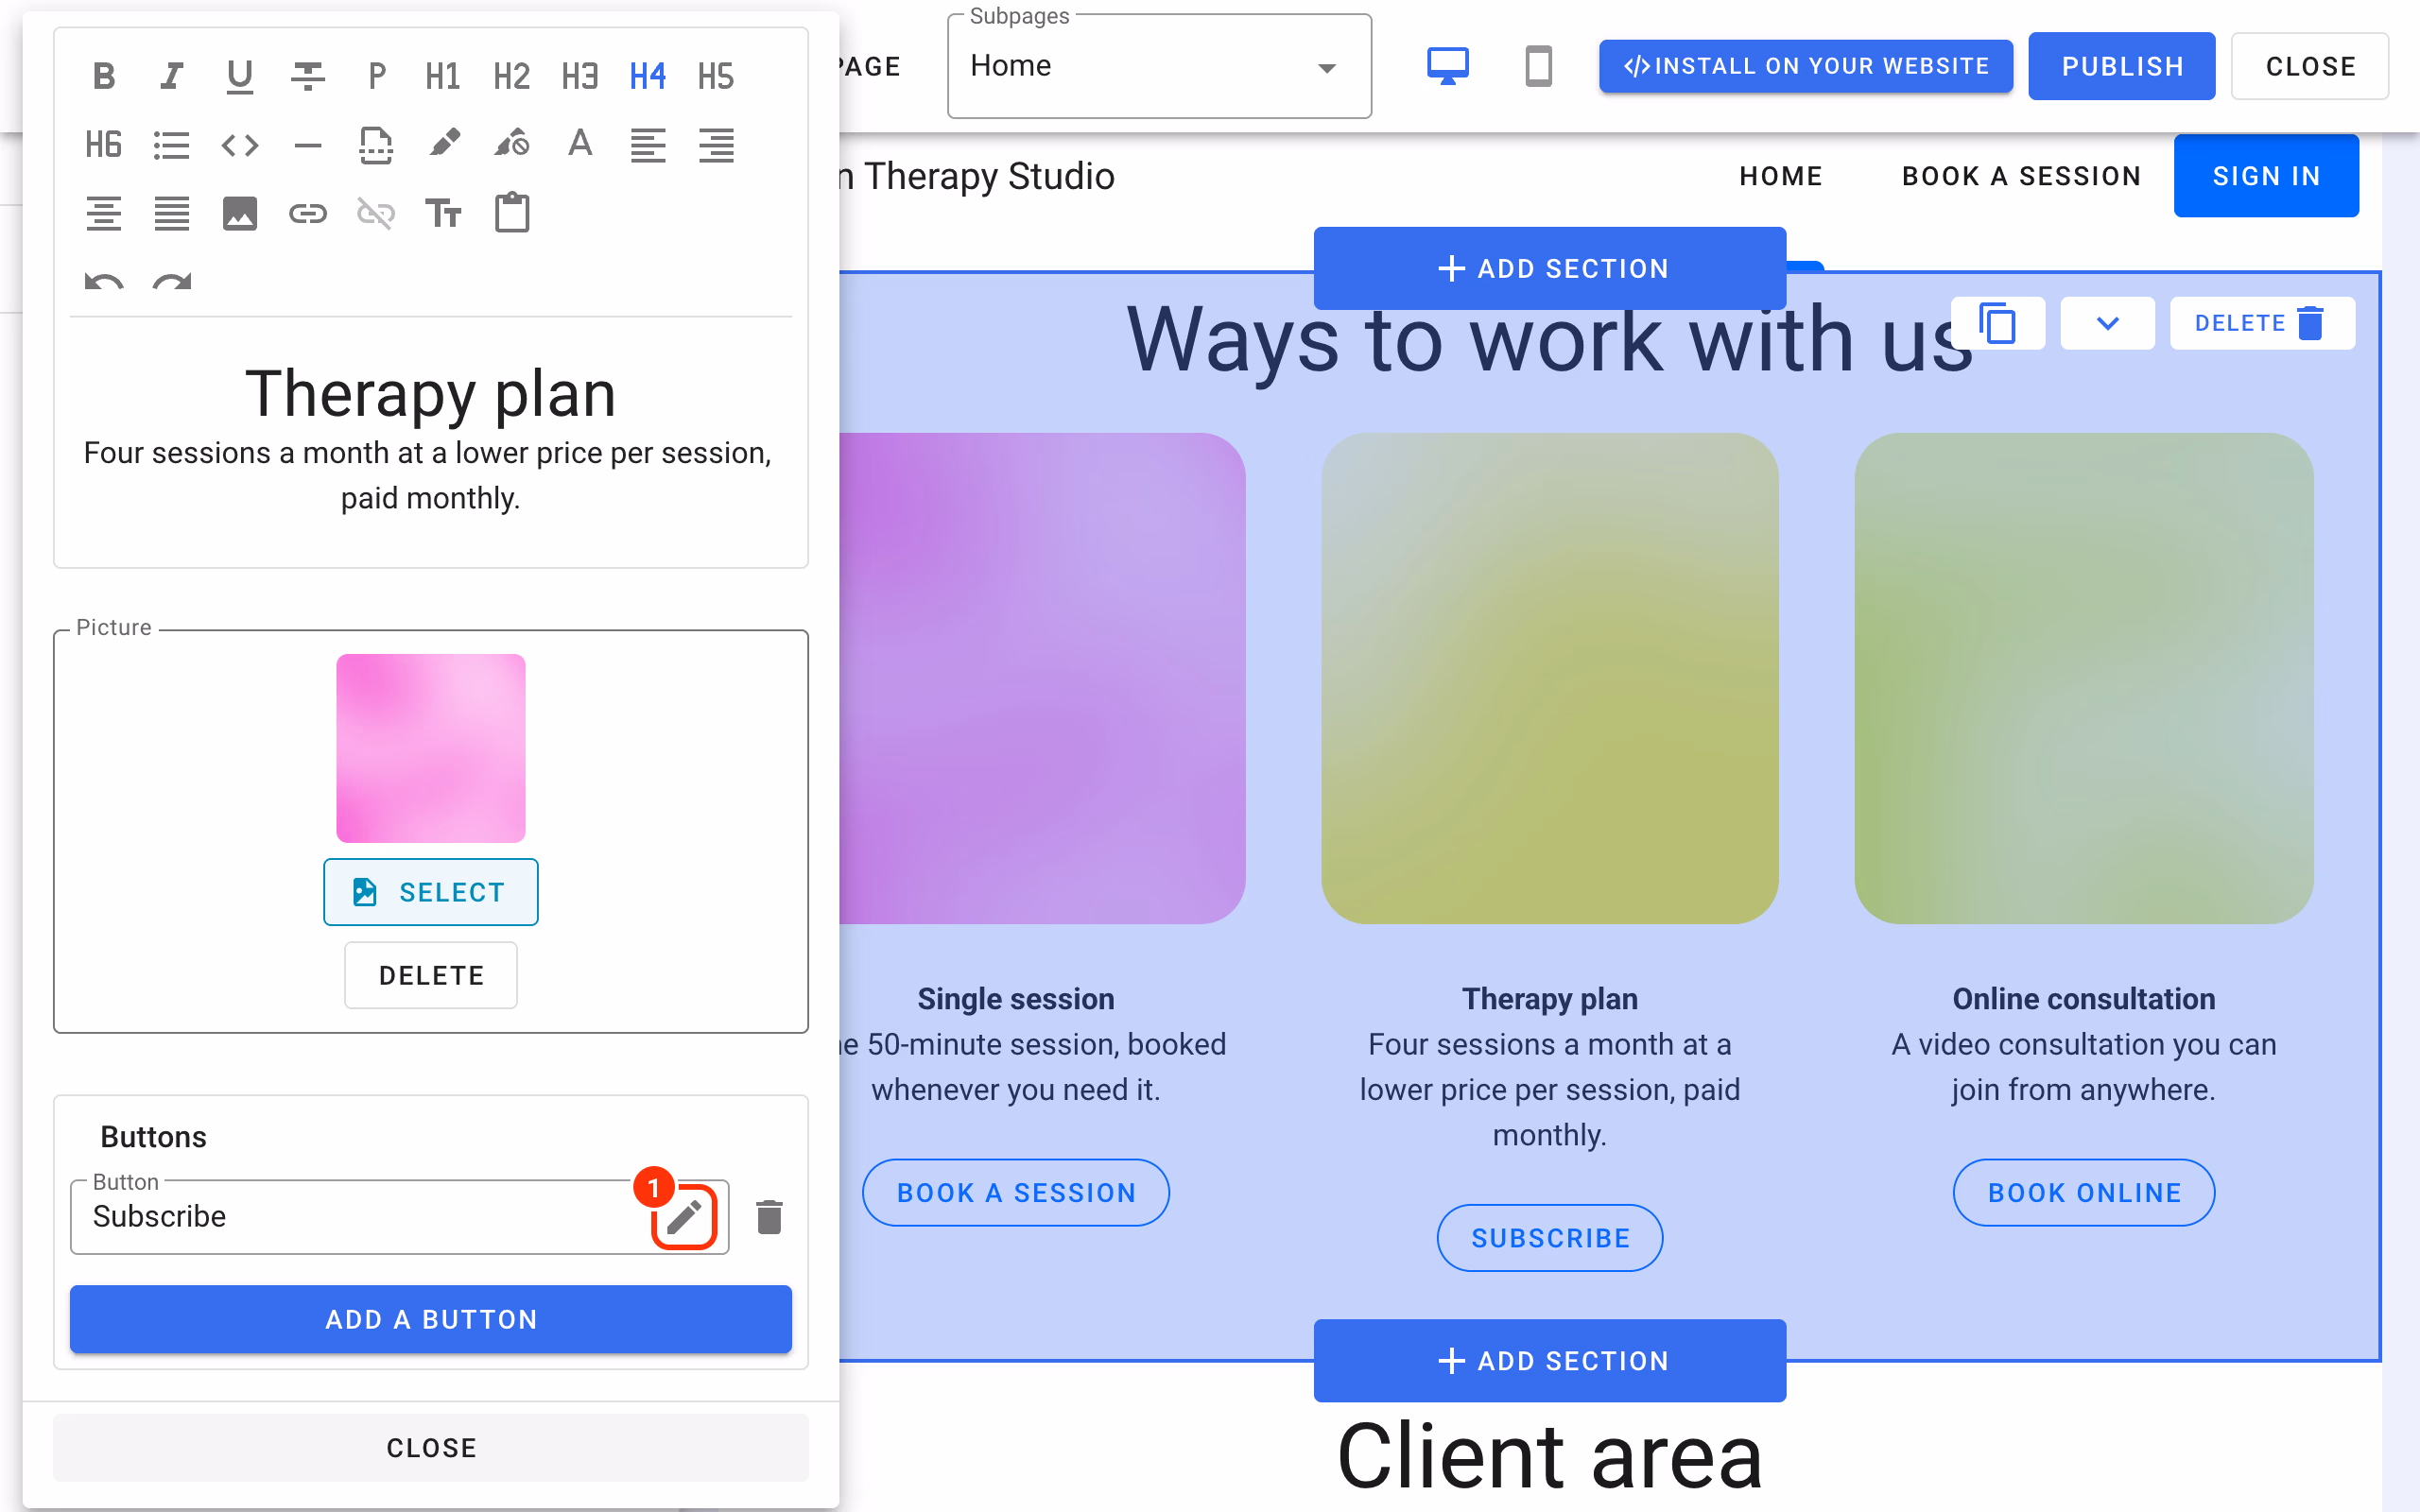Insert a horizontal rule line
This screenshot has height=1512, width=2420.
coord(308,145)
